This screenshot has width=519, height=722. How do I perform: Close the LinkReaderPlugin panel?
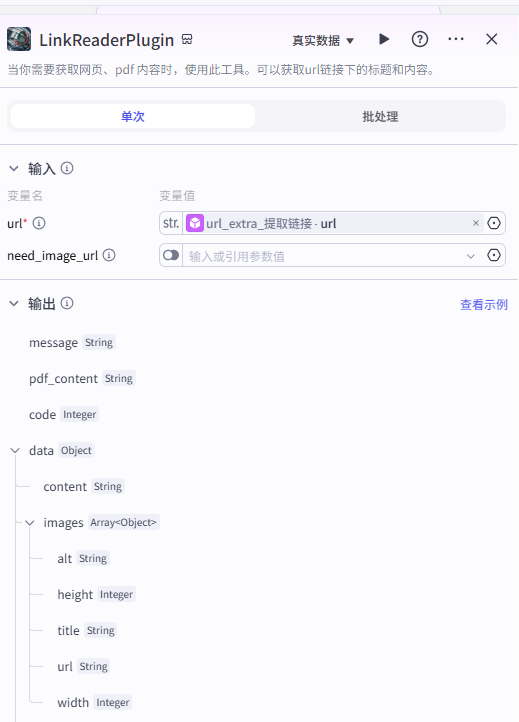[491, 39]
